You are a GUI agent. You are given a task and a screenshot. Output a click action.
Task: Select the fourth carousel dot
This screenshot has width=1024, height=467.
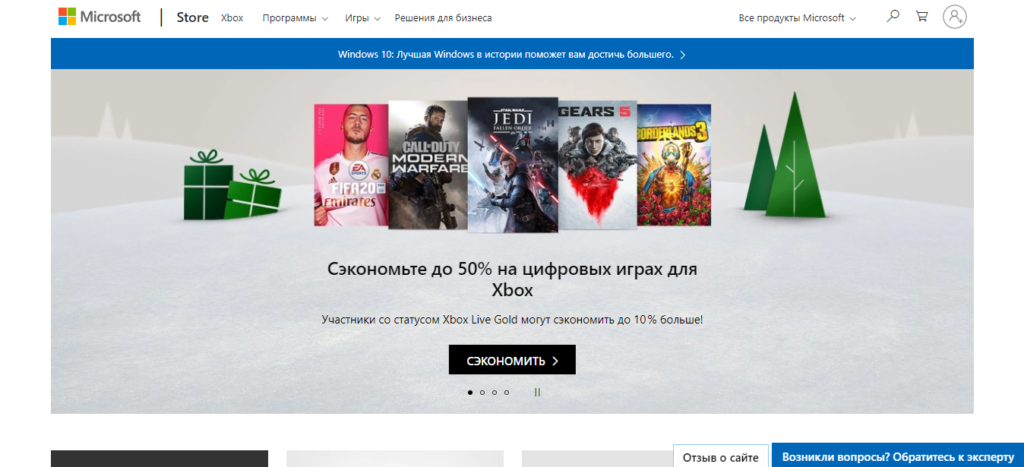(x=507, y=393)
